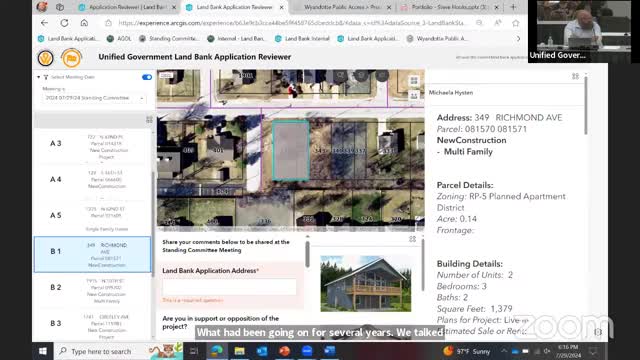The width and height of the screenshot is (640, 360).
Task: Select list item B 1 349 Richmond Ave
Action: [x=92, y=254]
